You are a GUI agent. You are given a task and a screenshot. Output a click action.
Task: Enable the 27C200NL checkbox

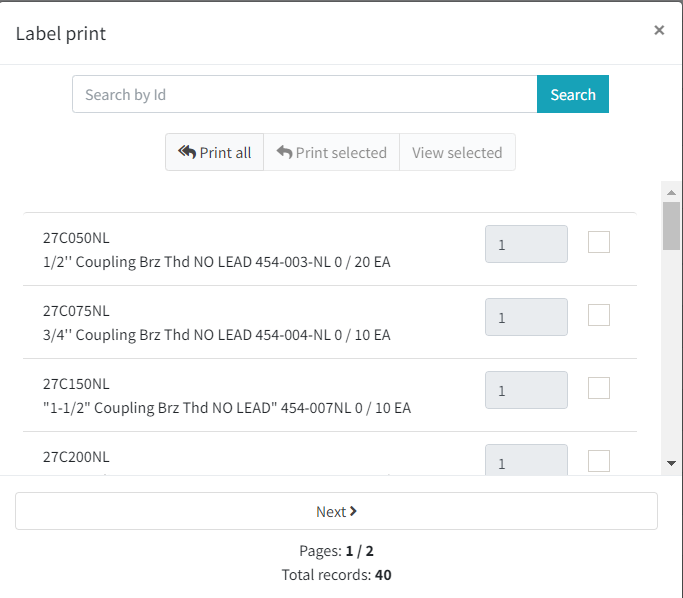[599, 460]
